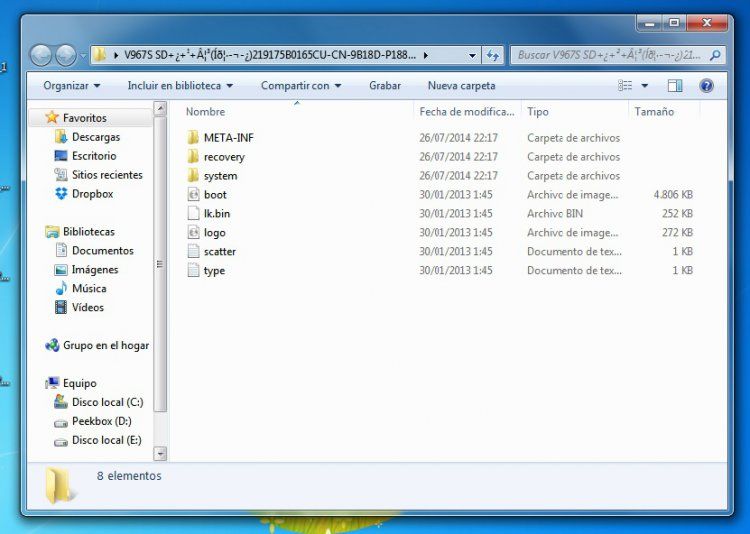This screenshot has height=534, width=750.
Task: Click the 252 KB size of lk.bin
Action: click(677, 213)
